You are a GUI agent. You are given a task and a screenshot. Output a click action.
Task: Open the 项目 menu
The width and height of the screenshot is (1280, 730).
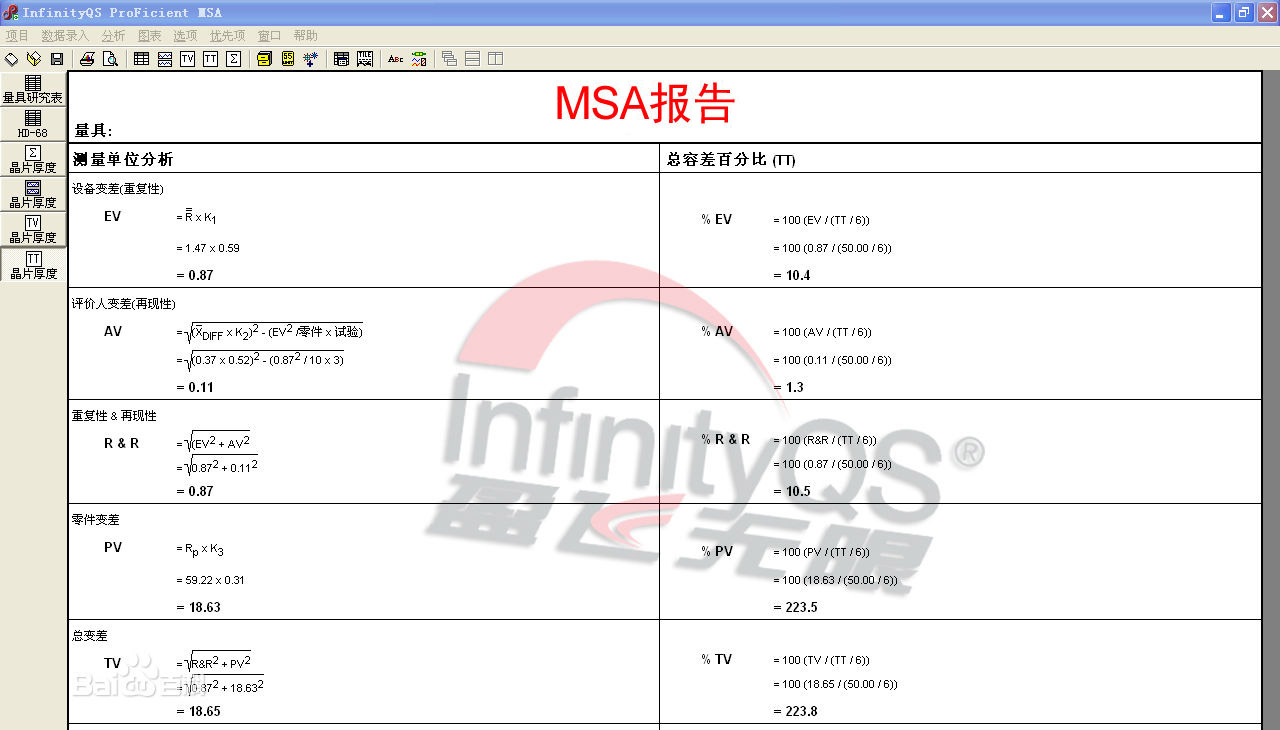tap(17, 36)
